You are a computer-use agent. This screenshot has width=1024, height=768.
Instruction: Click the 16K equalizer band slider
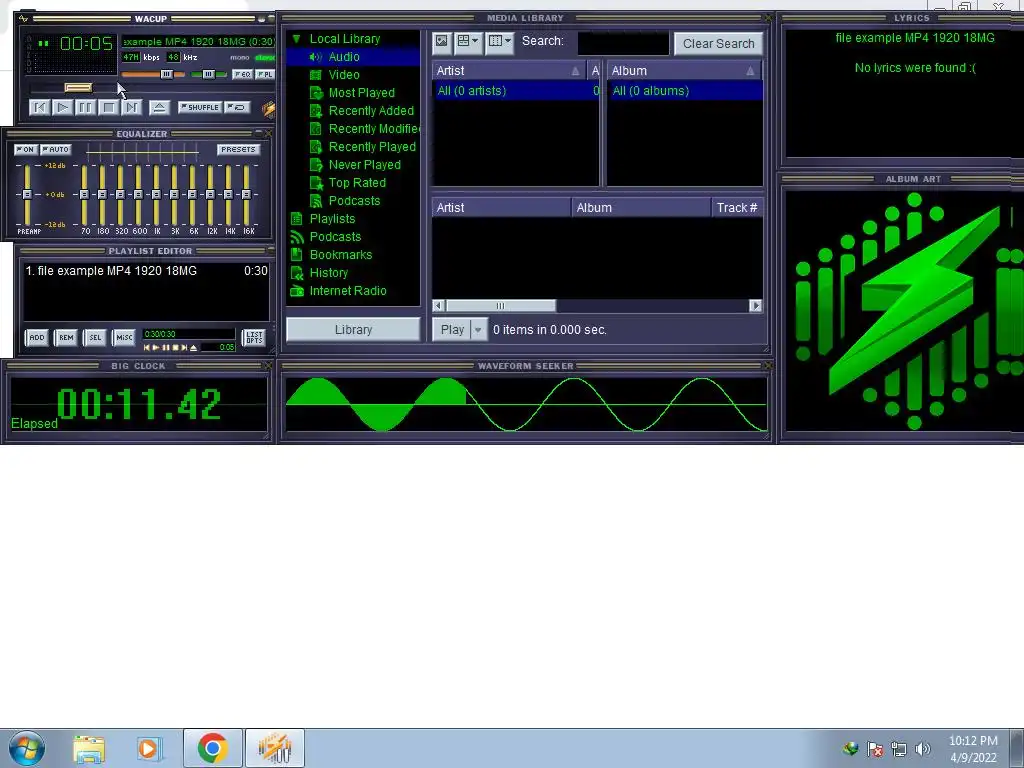pyautogui.click(x=246, y=195)
